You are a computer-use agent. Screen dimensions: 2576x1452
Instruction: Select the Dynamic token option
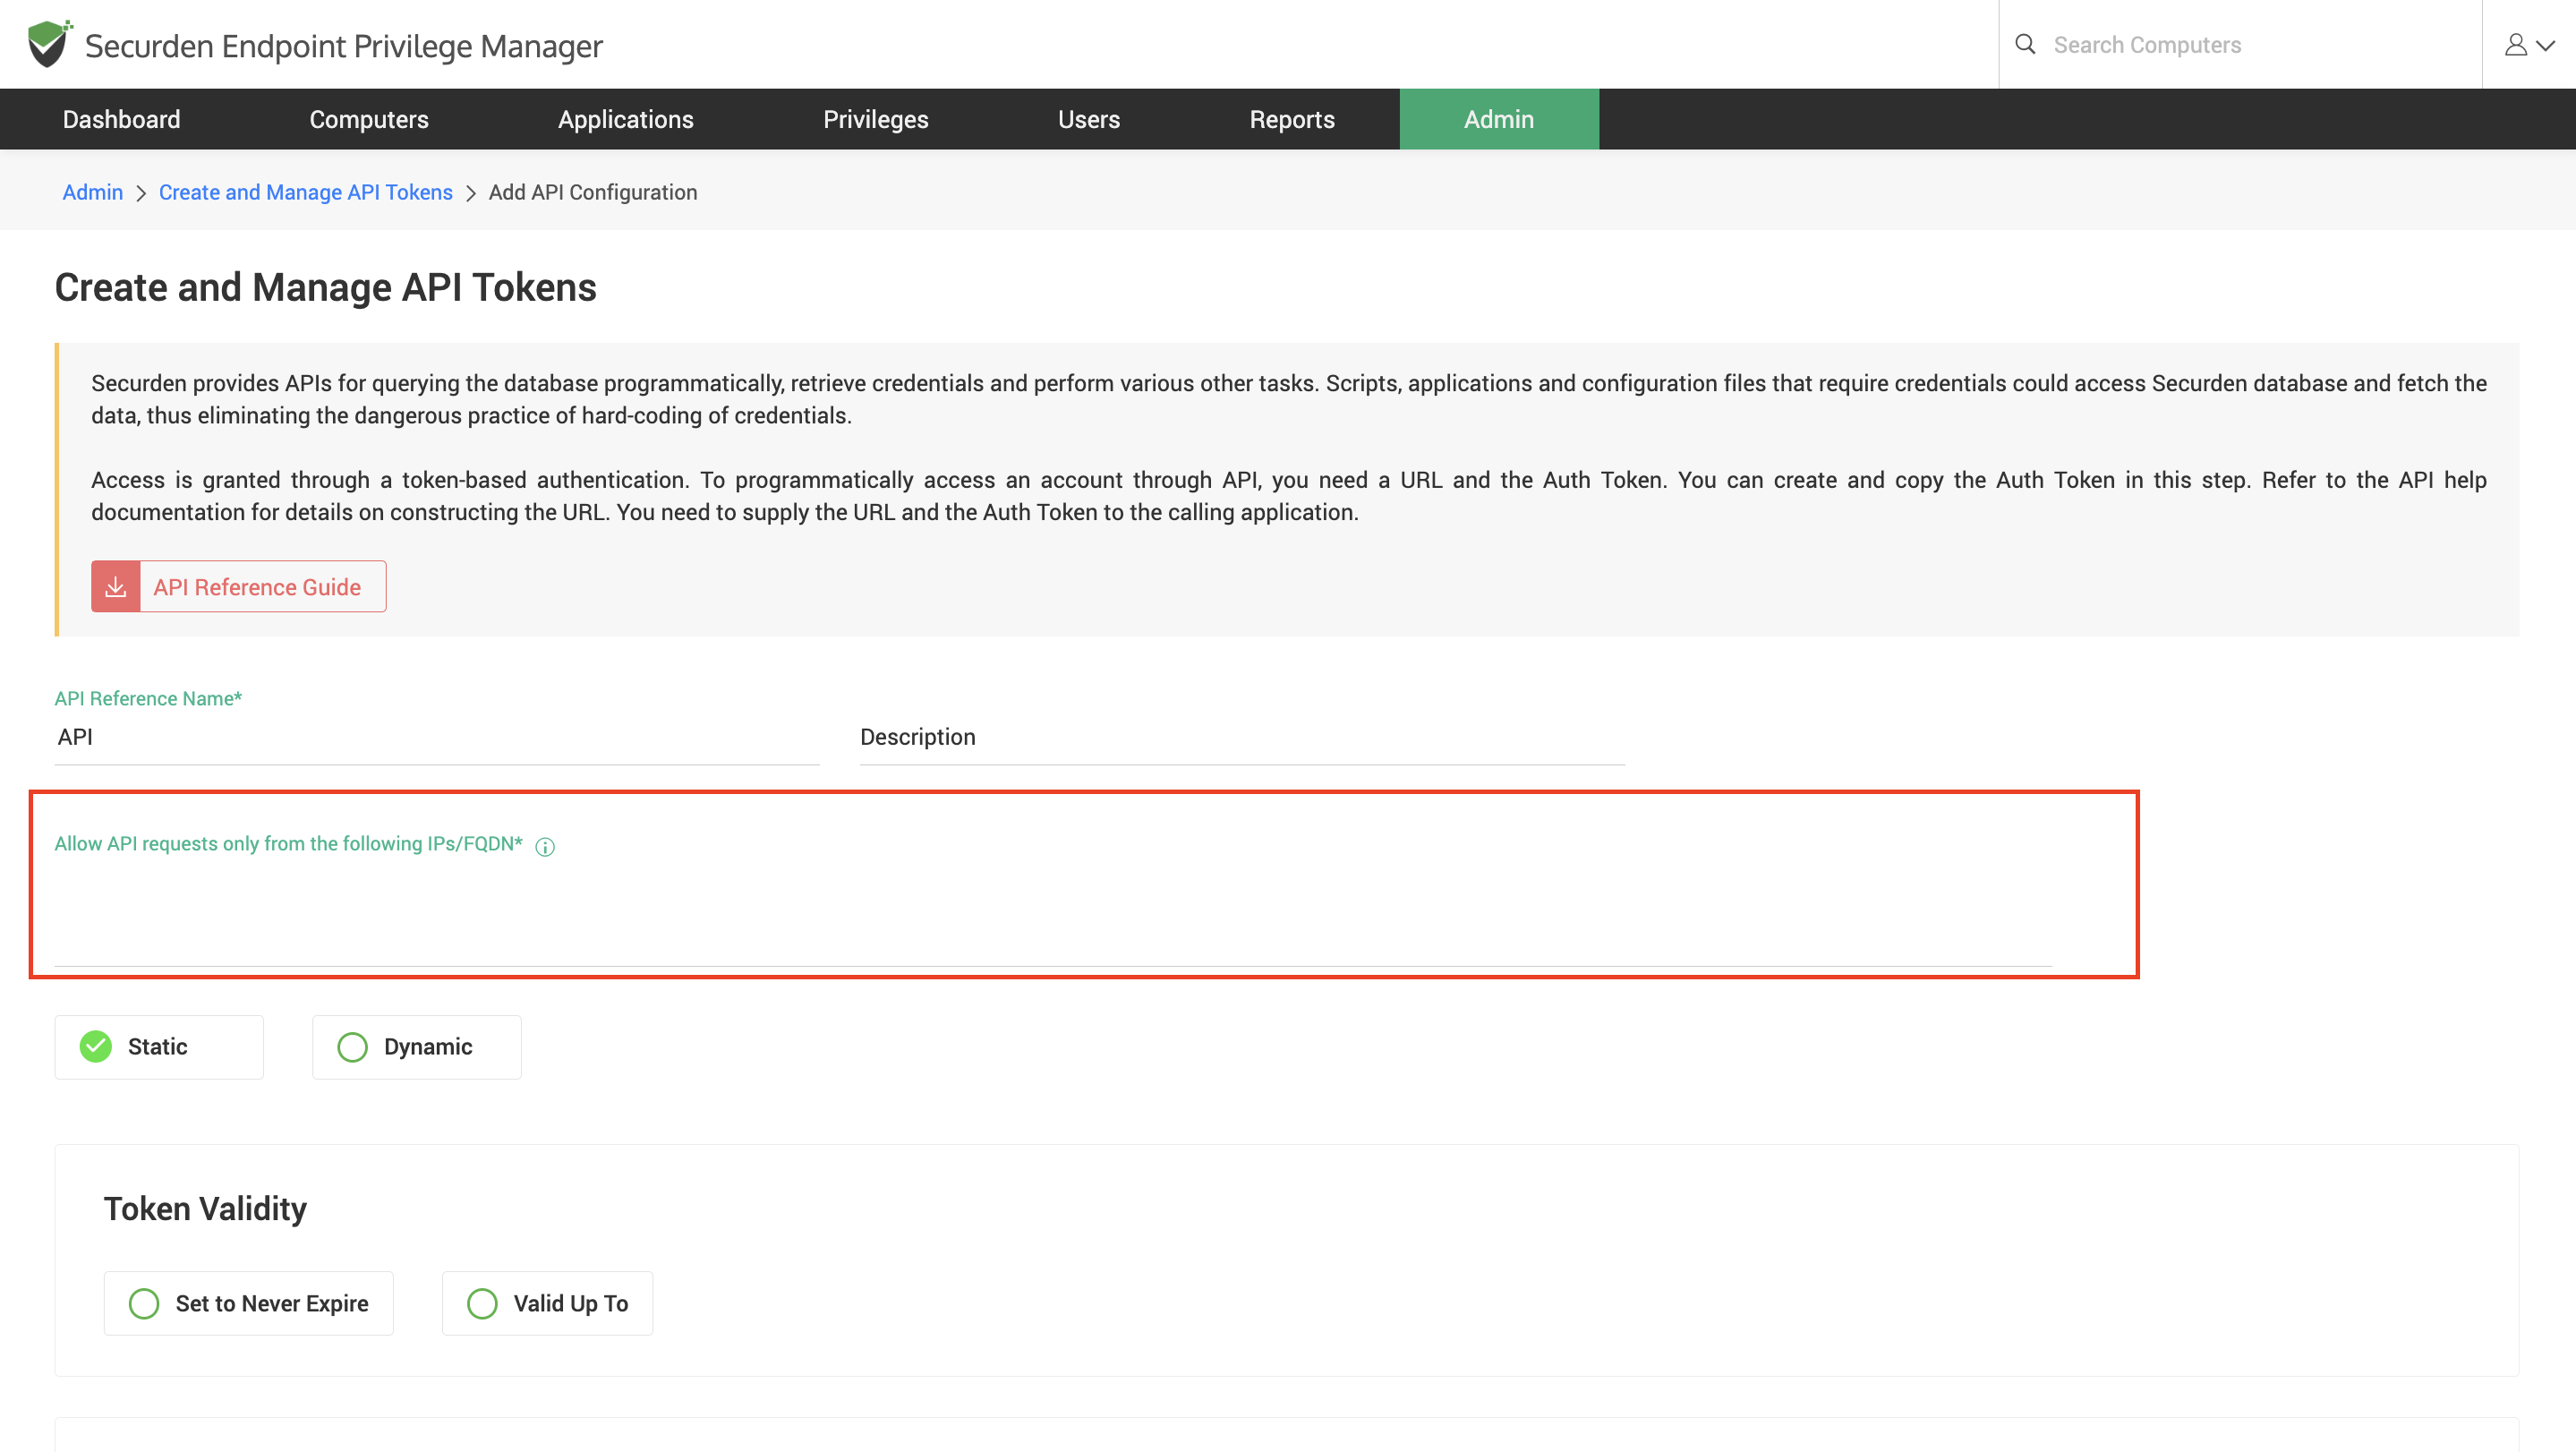click(416, 1047)
